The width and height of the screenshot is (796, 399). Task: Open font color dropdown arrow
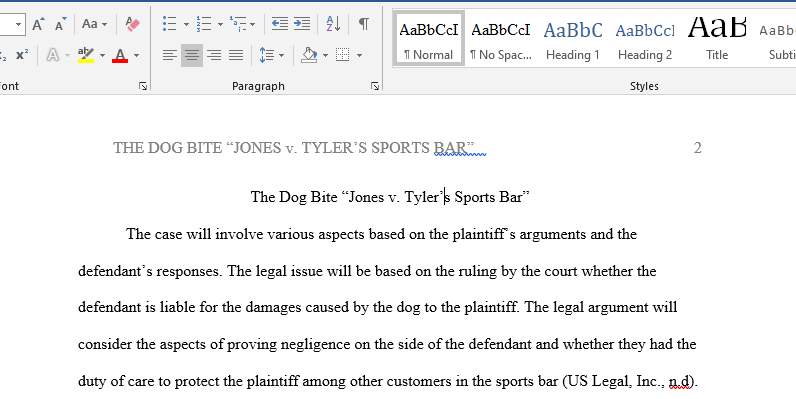[136, 55]
